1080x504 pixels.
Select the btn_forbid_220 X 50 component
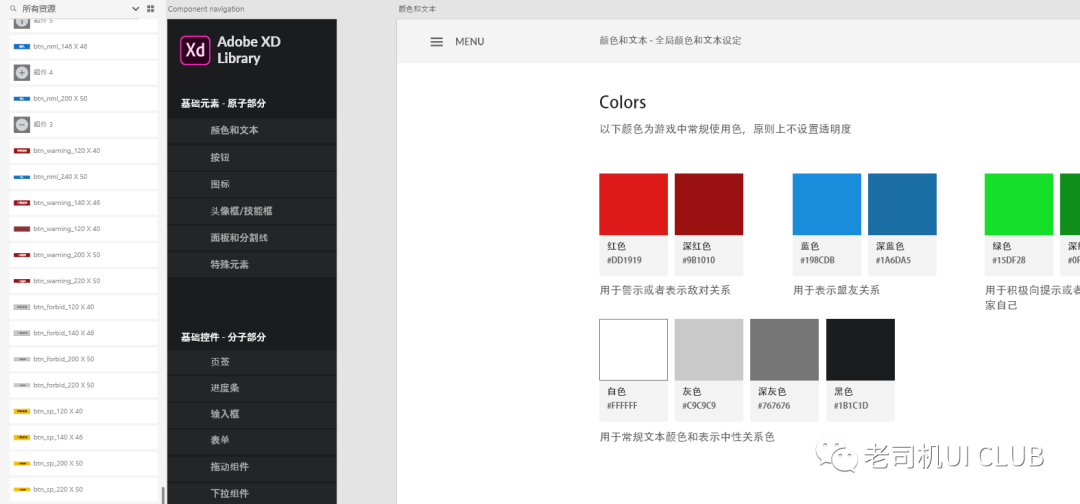pos(83,385)
